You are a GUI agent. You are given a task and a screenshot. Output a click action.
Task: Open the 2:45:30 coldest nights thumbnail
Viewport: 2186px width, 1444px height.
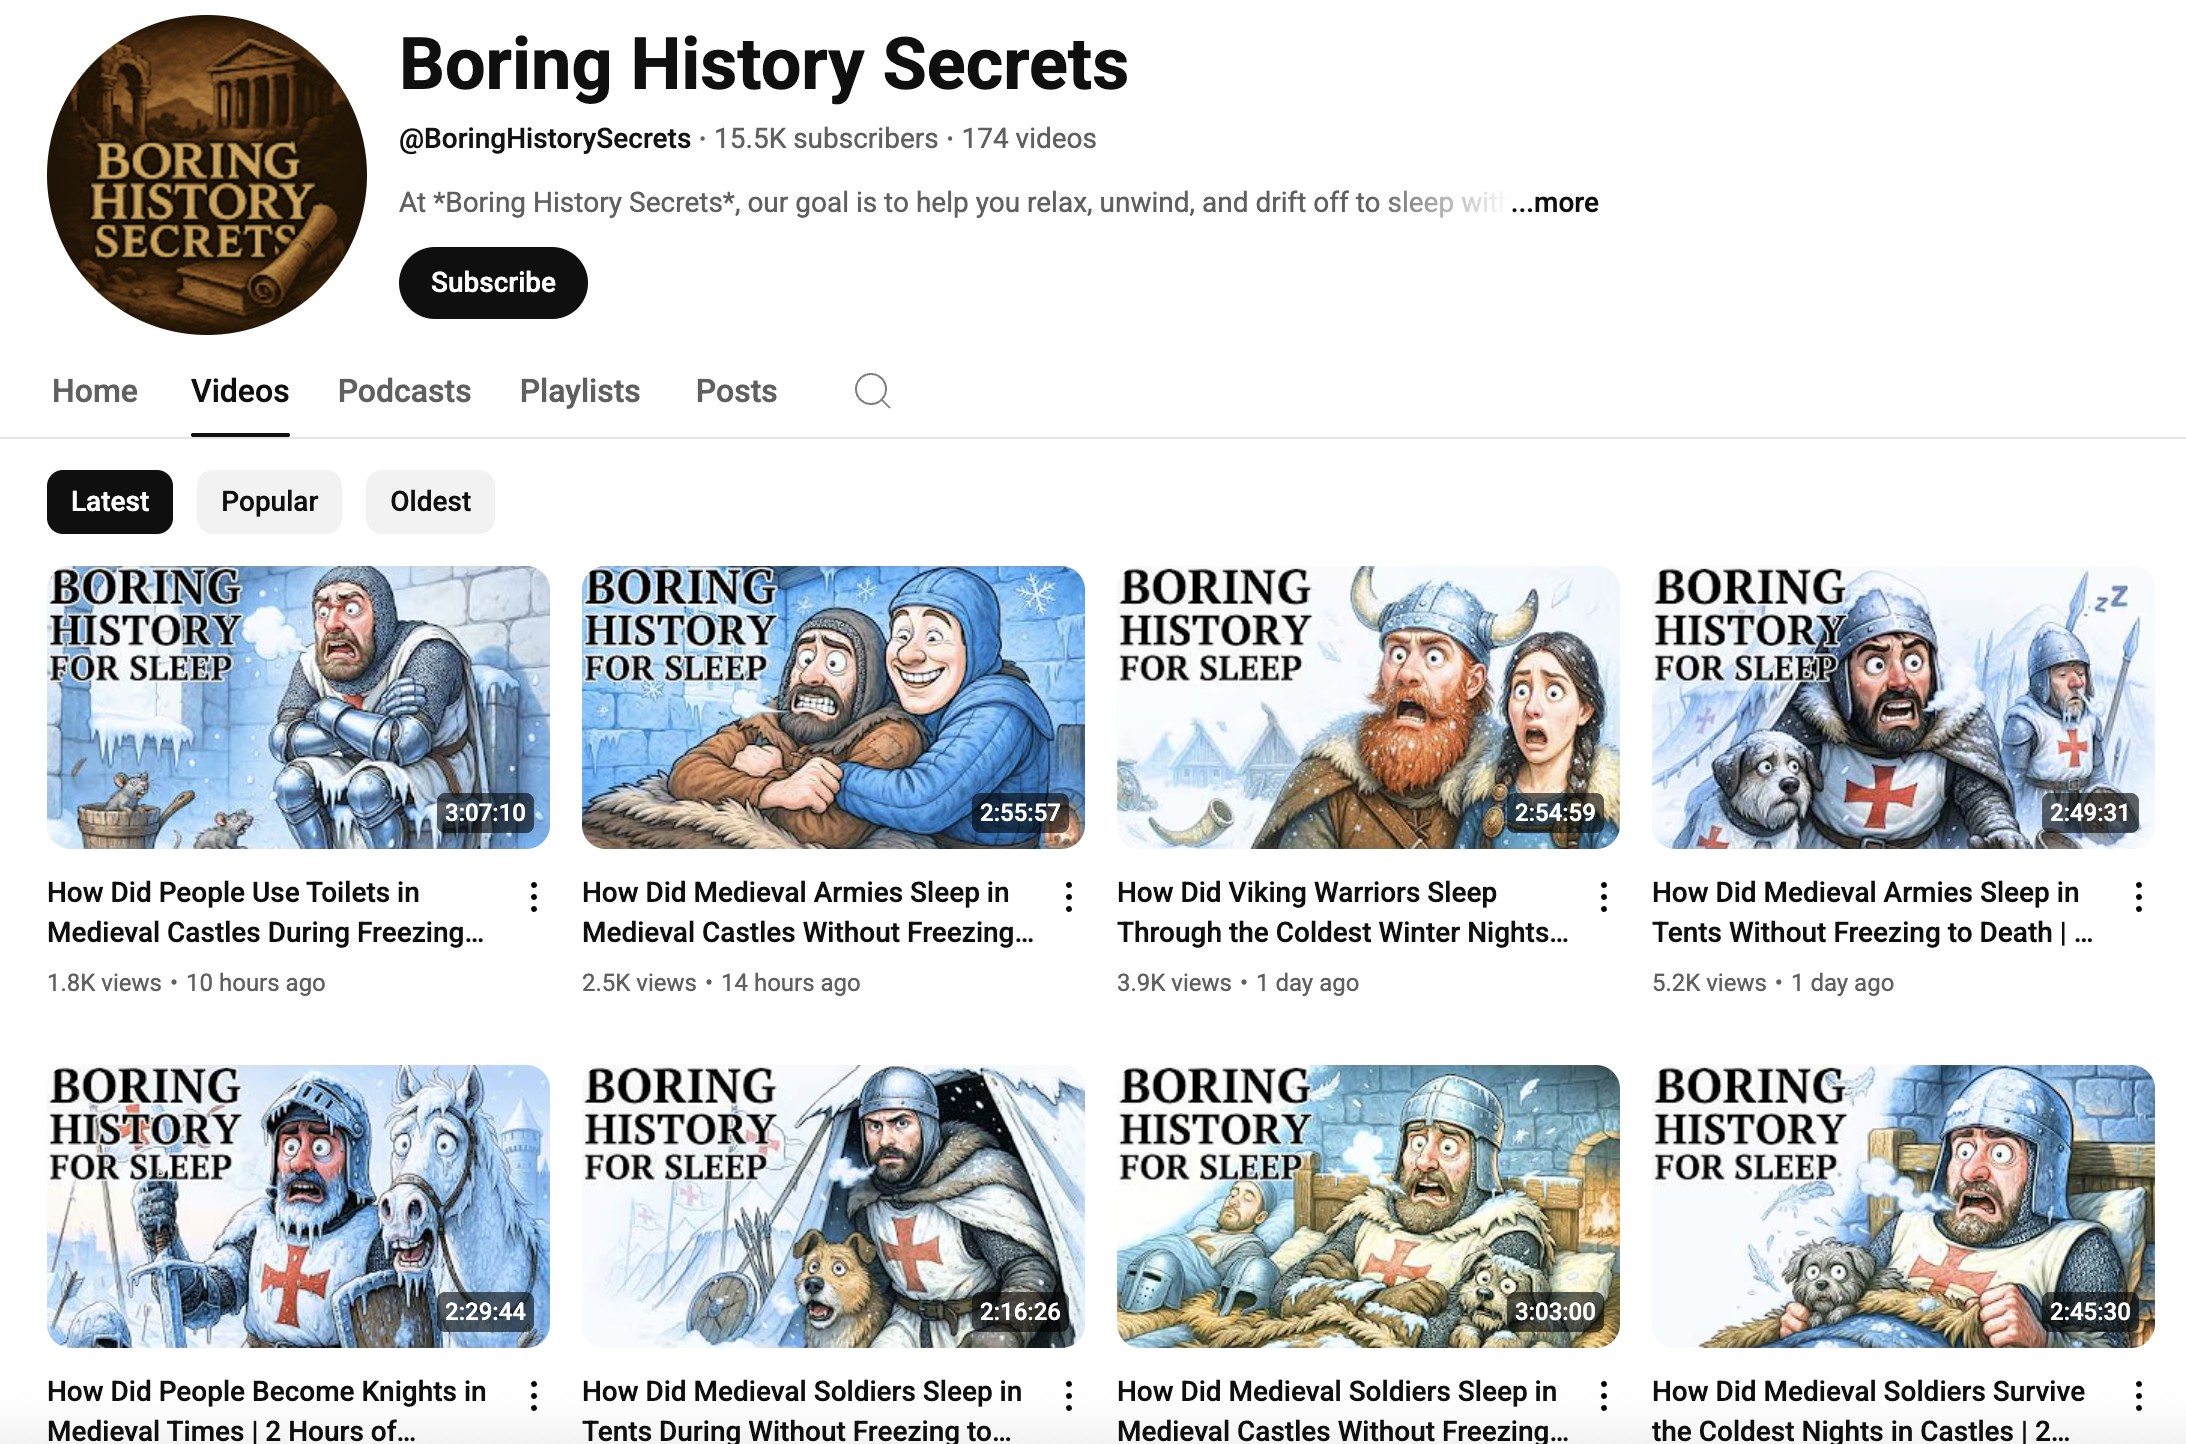point(1903,1207)
